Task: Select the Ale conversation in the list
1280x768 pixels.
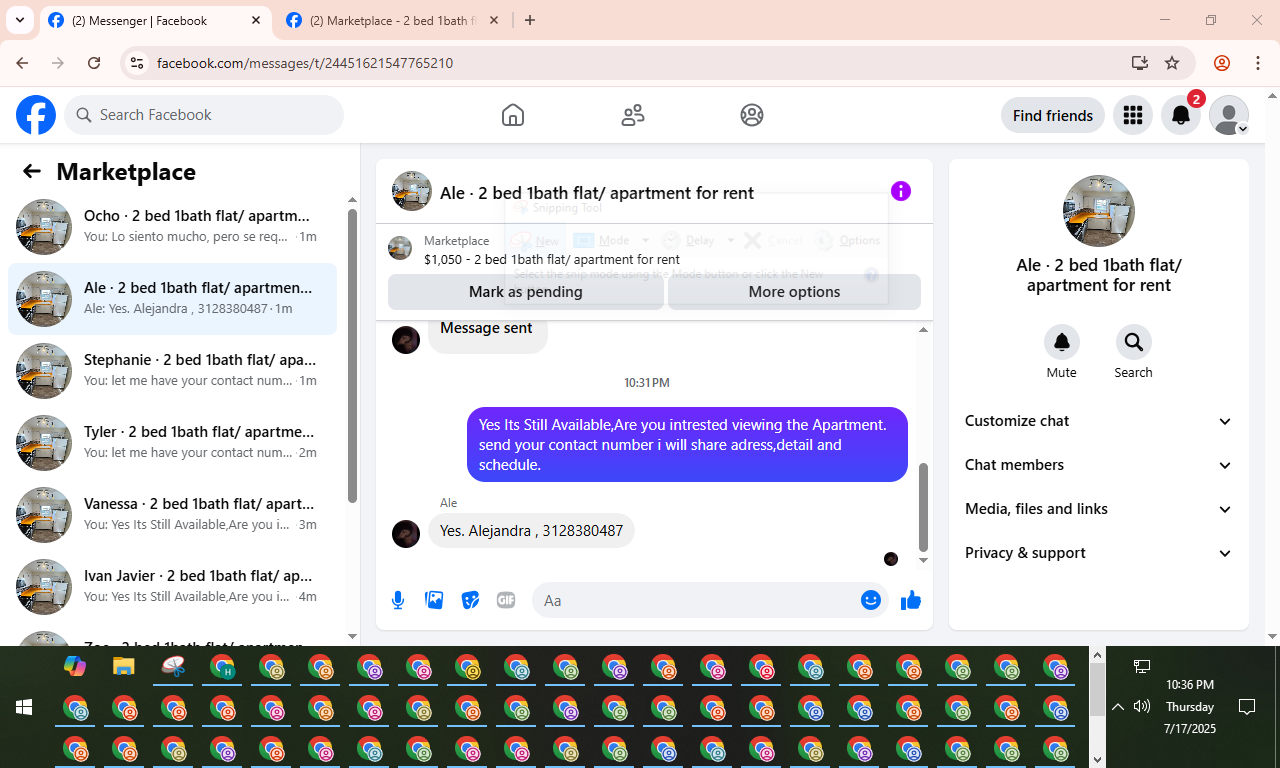Action: tap(172, 299)
